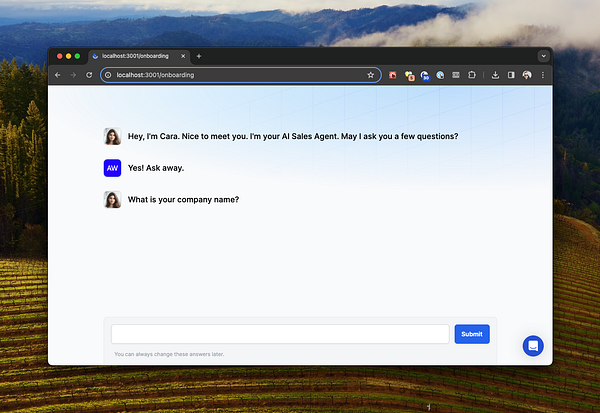Open the Chrome profile avatar
This screenshot has height=413, width=600.
[527, 75]
